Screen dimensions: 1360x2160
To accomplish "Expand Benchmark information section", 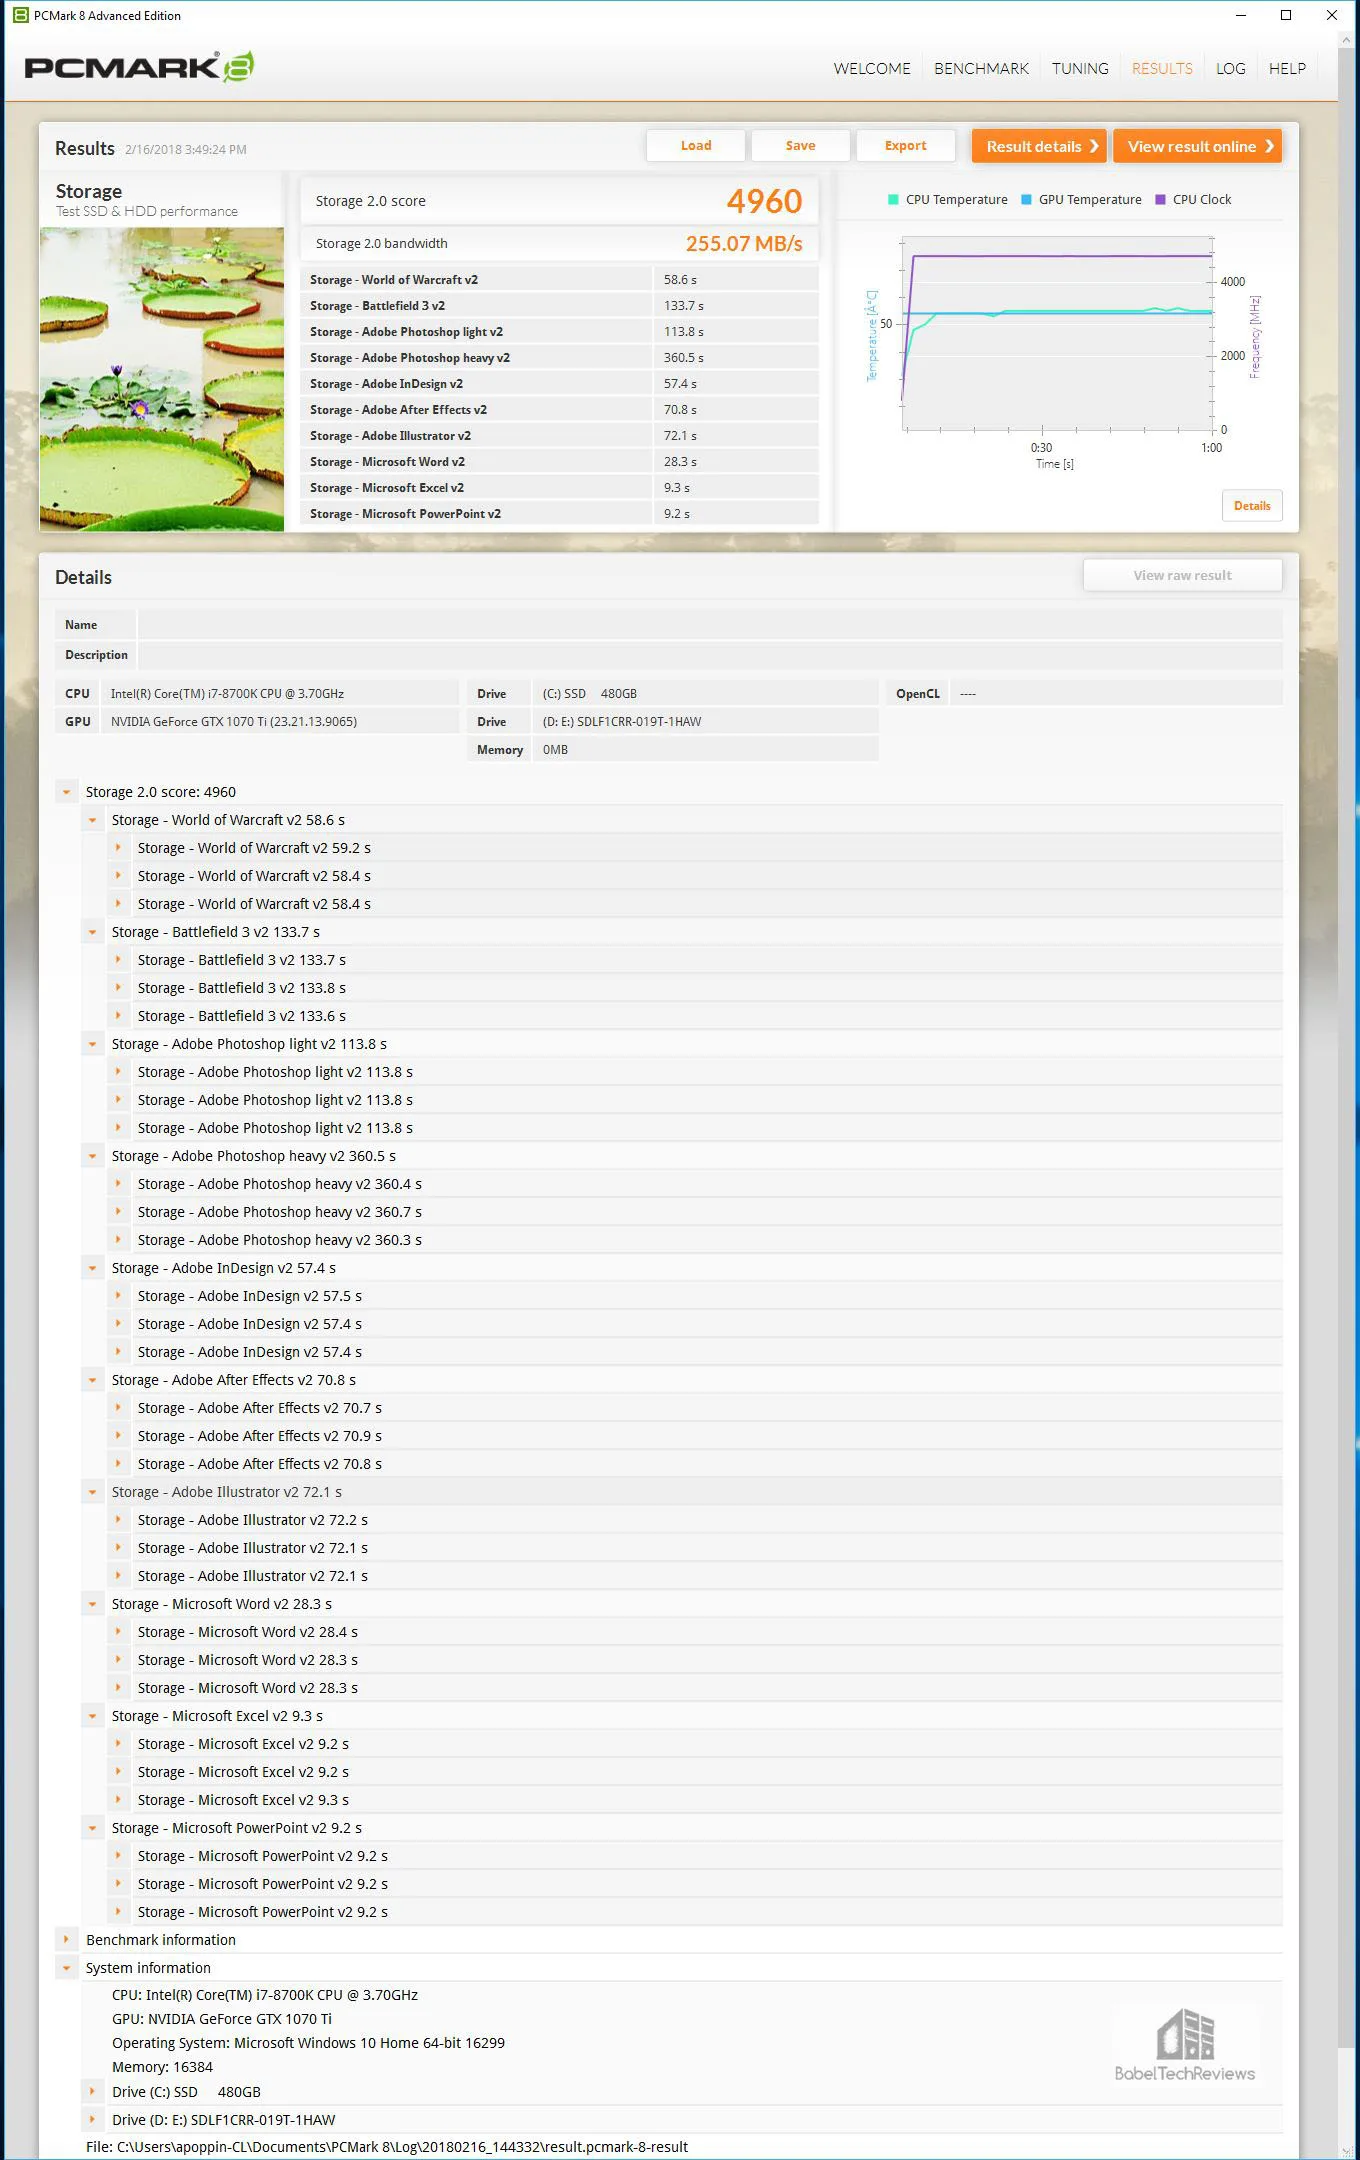I will 66,1940.
